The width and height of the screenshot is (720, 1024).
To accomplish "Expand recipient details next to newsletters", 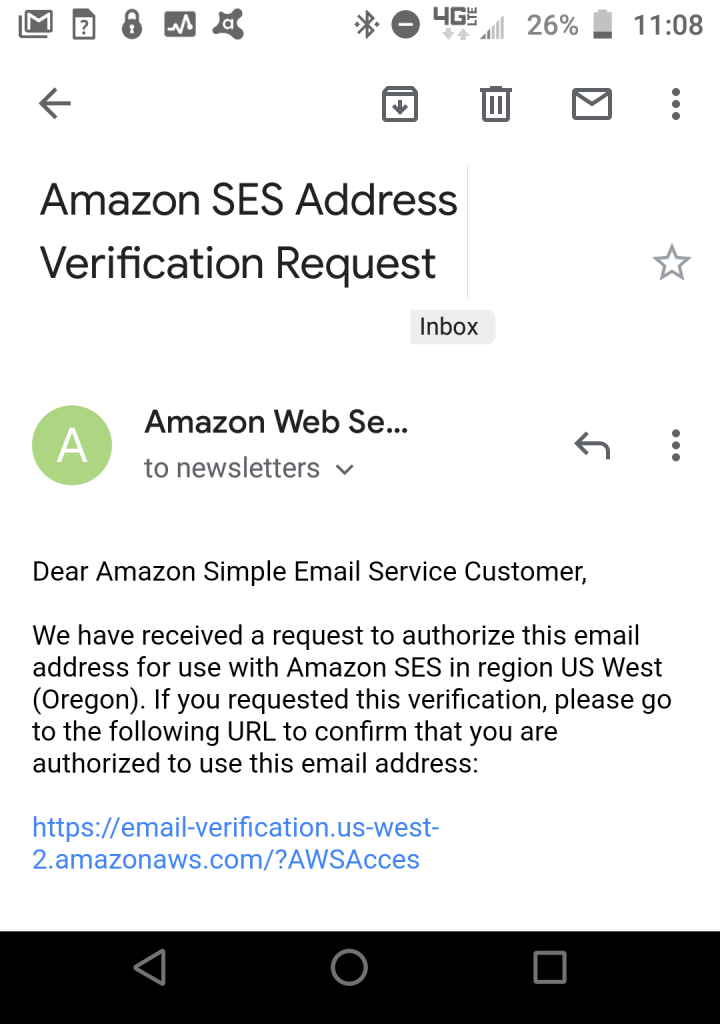I will pyautogui.click(x=344, y=469).
